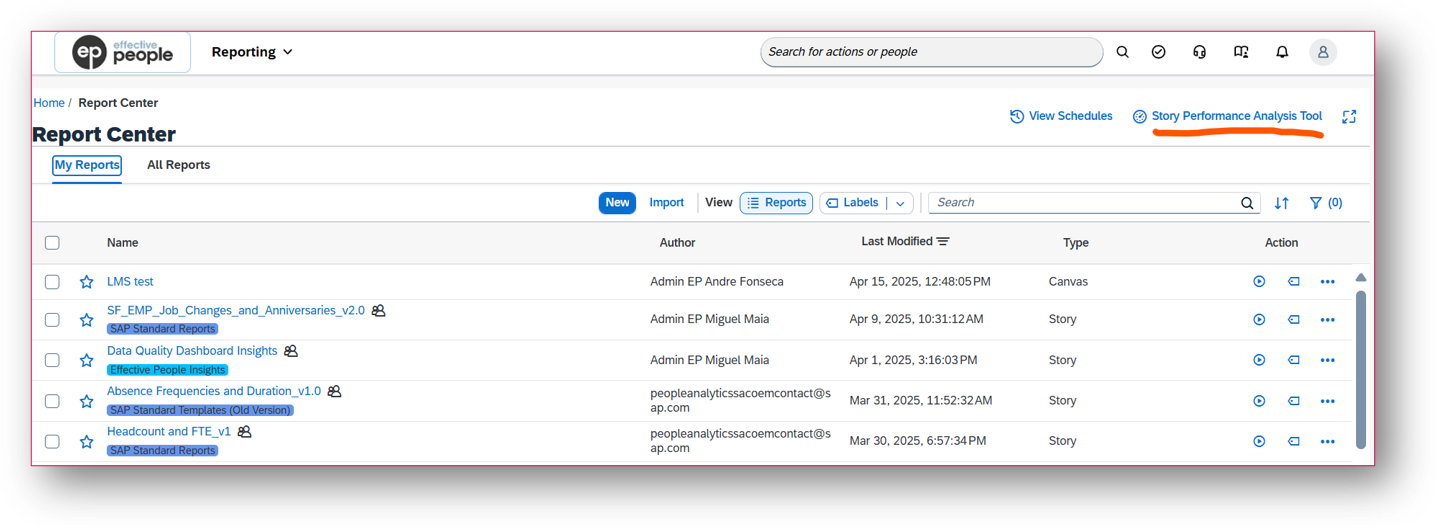
Task: Toggle full screen mode icon
Action: tap(1349, 117)
